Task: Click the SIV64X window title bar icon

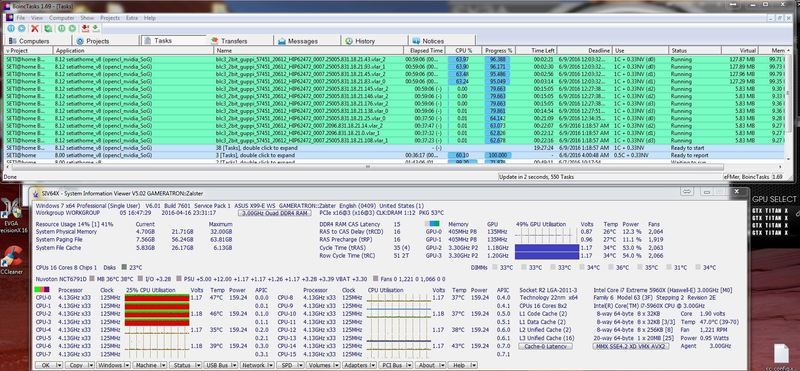Action: coord(35,193)
